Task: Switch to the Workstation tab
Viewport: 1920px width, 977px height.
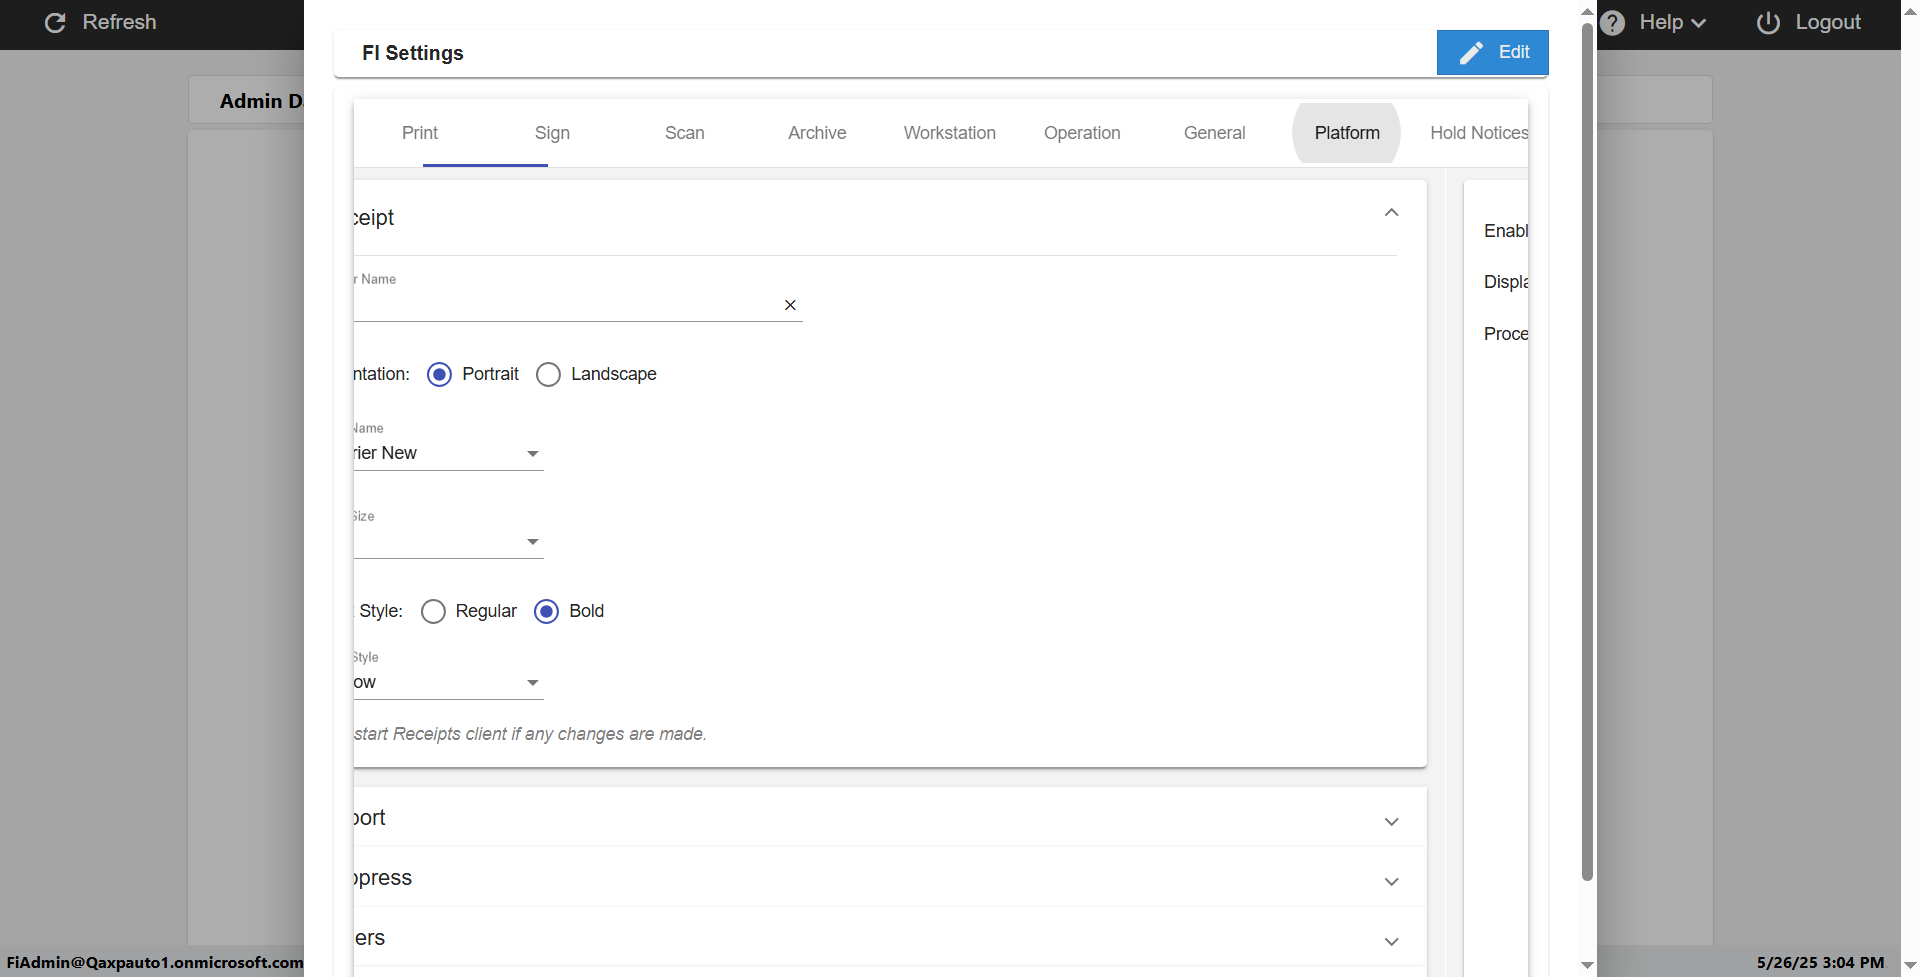Action: (x=949, y=133)
